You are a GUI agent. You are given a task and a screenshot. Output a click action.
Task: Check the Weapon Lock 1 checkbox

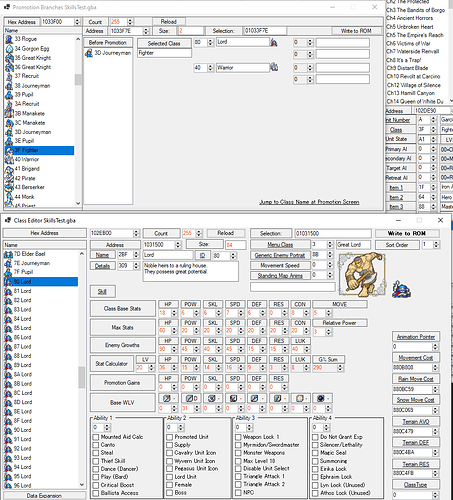click(x=238, y=437)
